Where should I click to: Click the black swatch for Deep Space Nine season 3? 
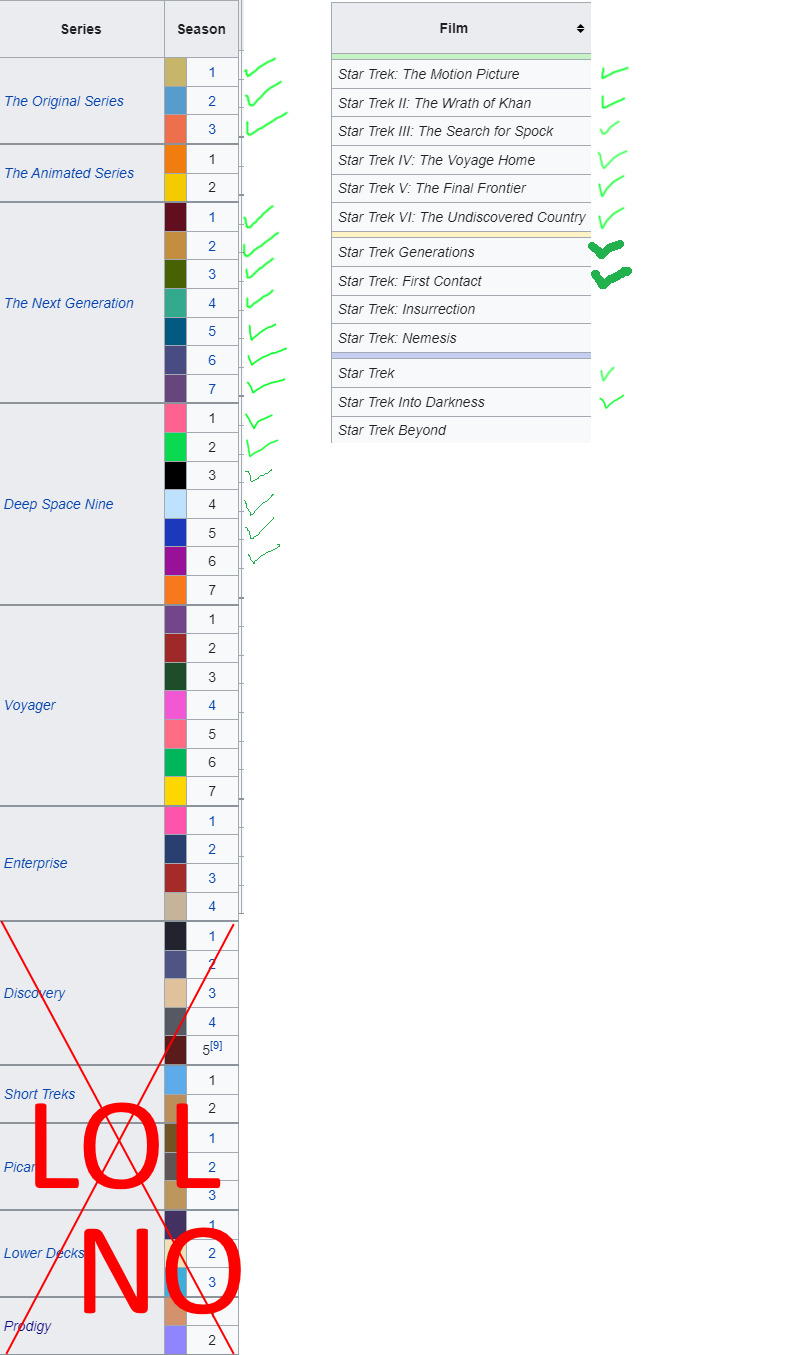[x=175, y=475]
